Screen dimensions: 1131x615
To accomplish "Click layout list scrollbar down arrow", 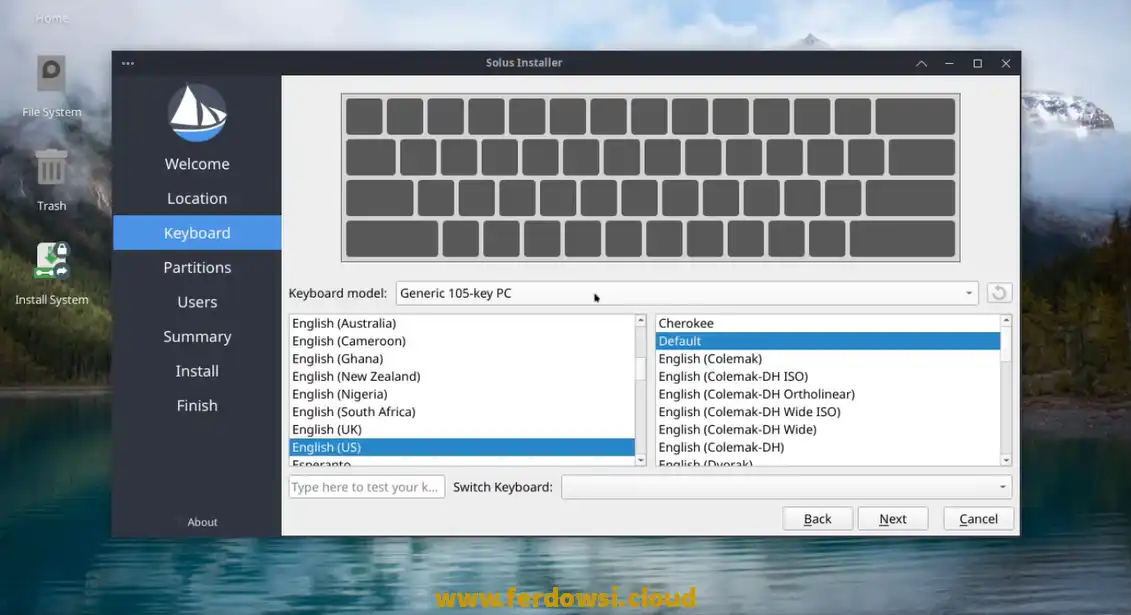I will click(x=641, y=460).
